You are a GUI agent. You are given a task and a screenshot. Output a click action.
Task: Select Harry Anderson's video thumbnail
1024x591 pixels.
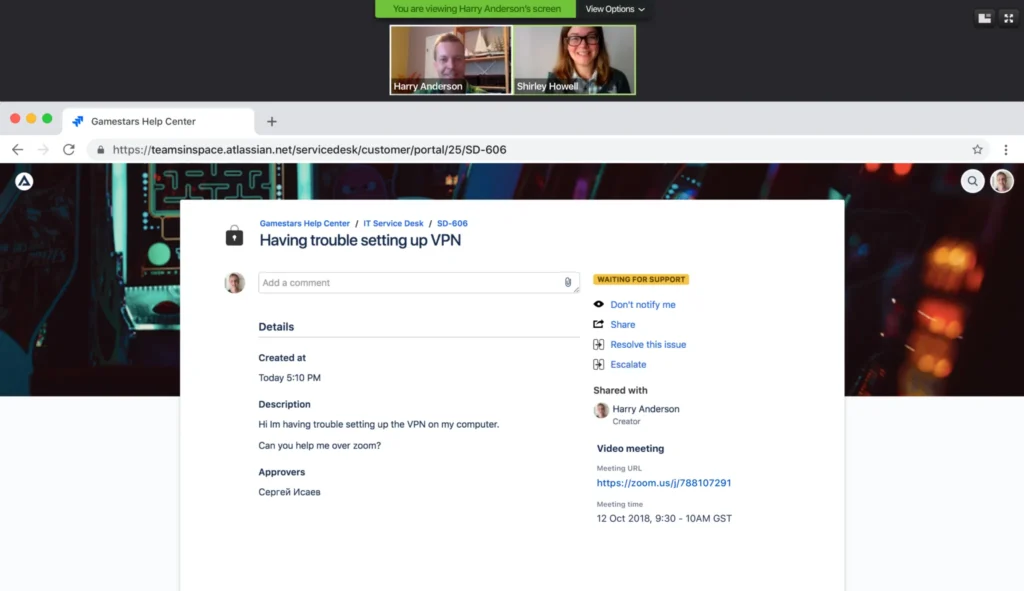[x=451, y=60]
